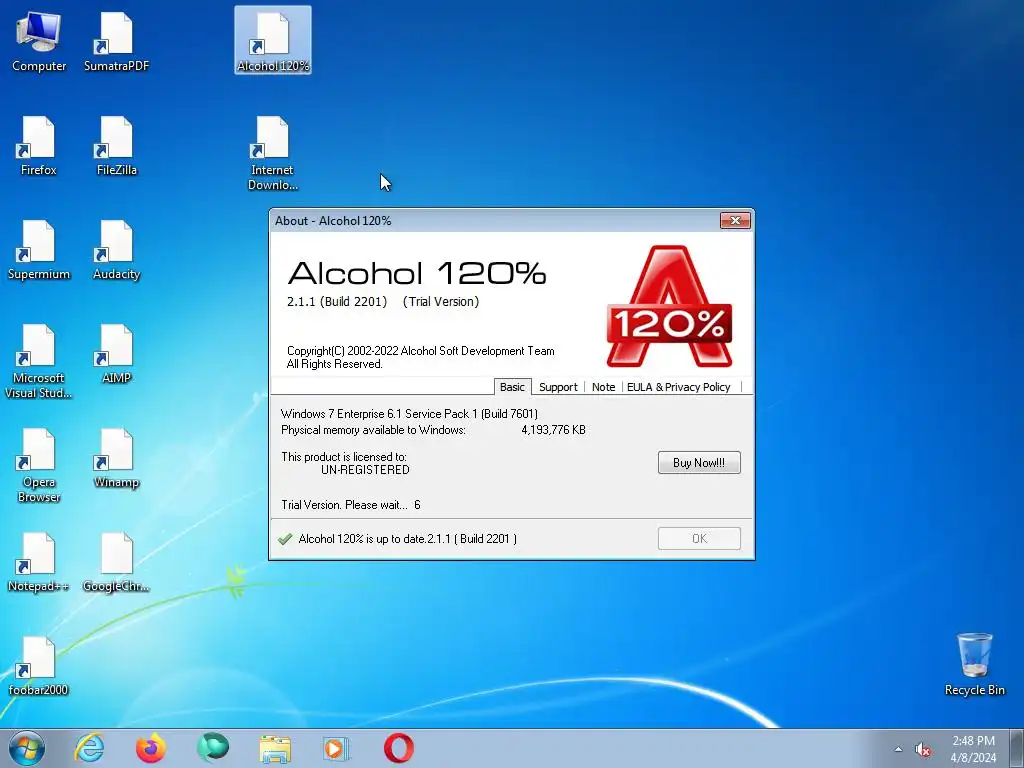Select the Alcohol 120% desktop shortcut

click(273, 40)
